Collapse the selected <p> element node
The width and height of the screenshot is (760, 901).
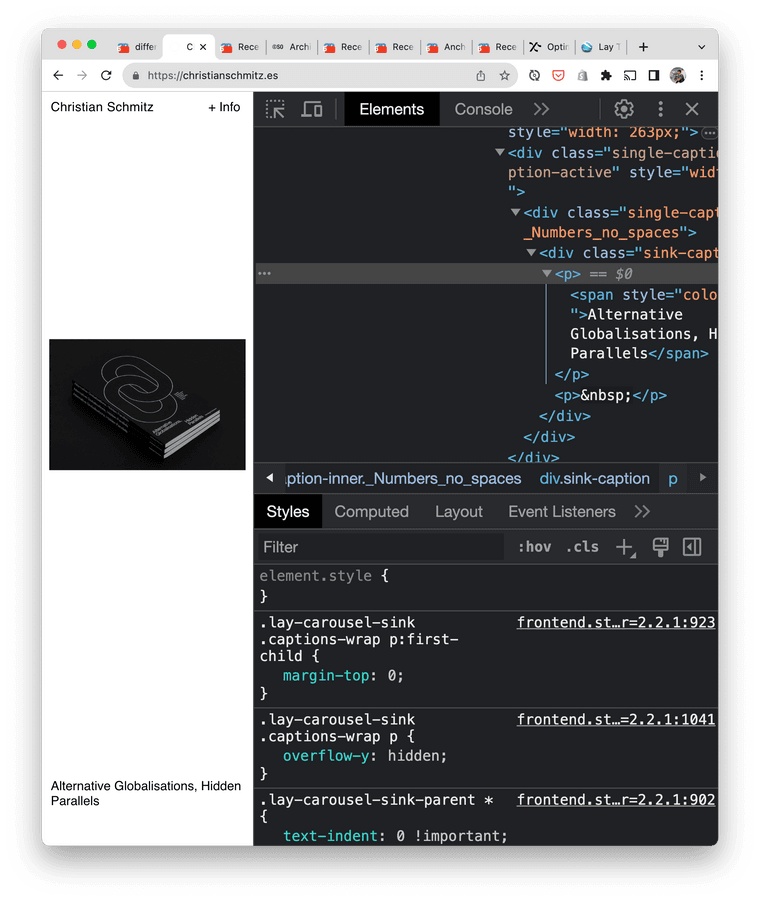(547, 274)
